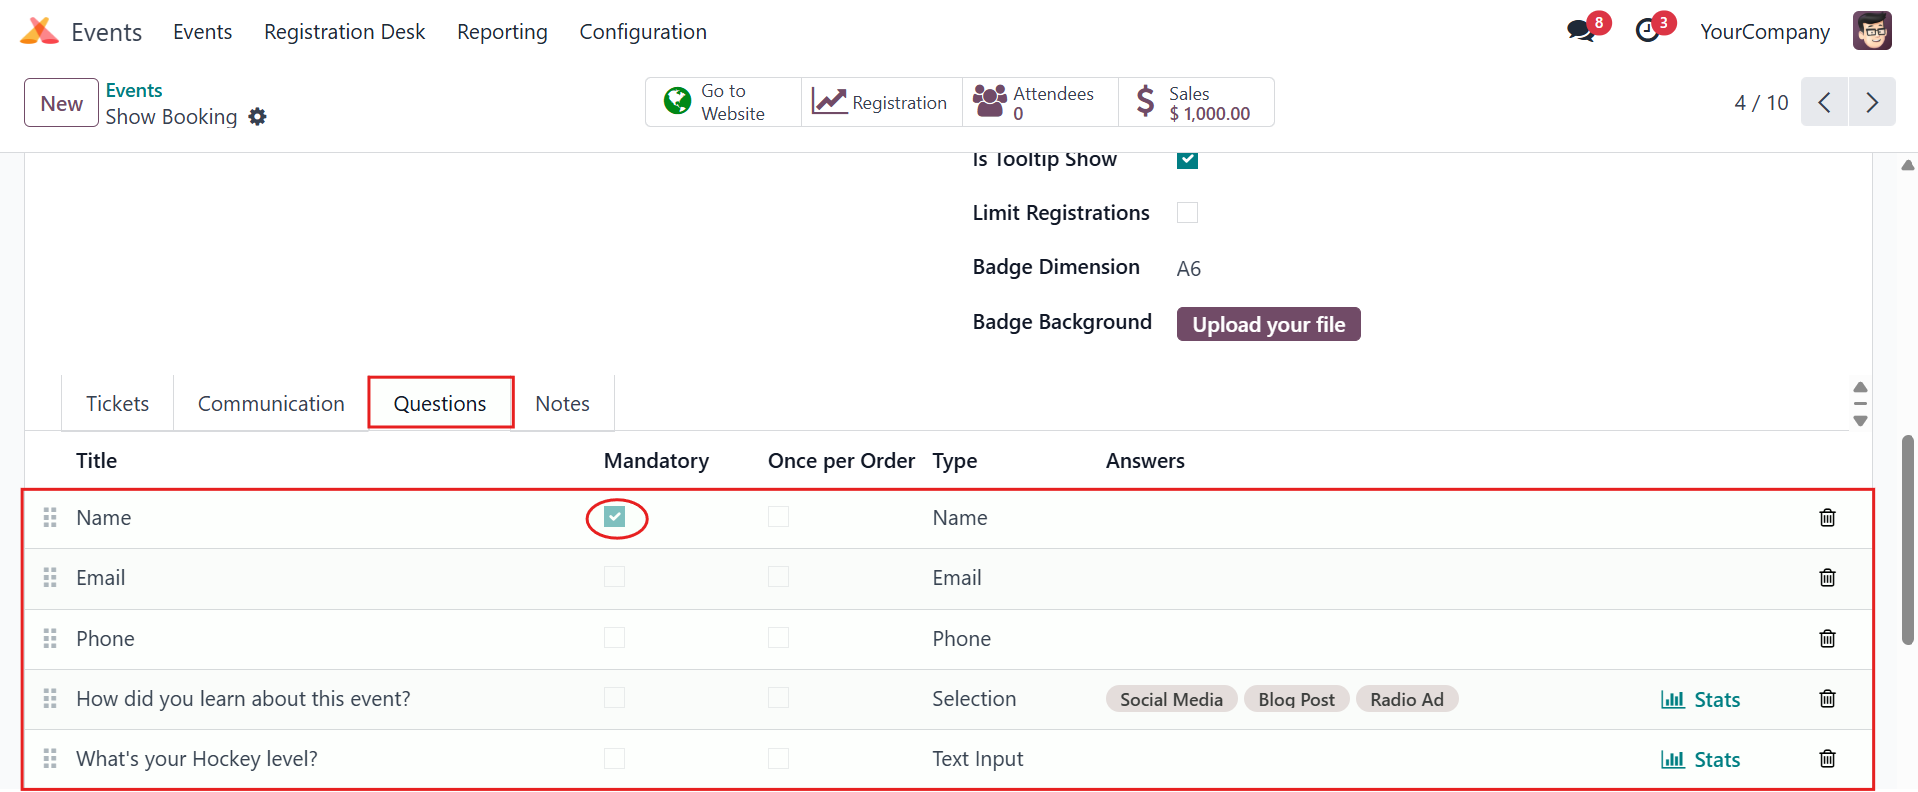Open the Badge Dimension A6 dropdown

[1189, 268]
